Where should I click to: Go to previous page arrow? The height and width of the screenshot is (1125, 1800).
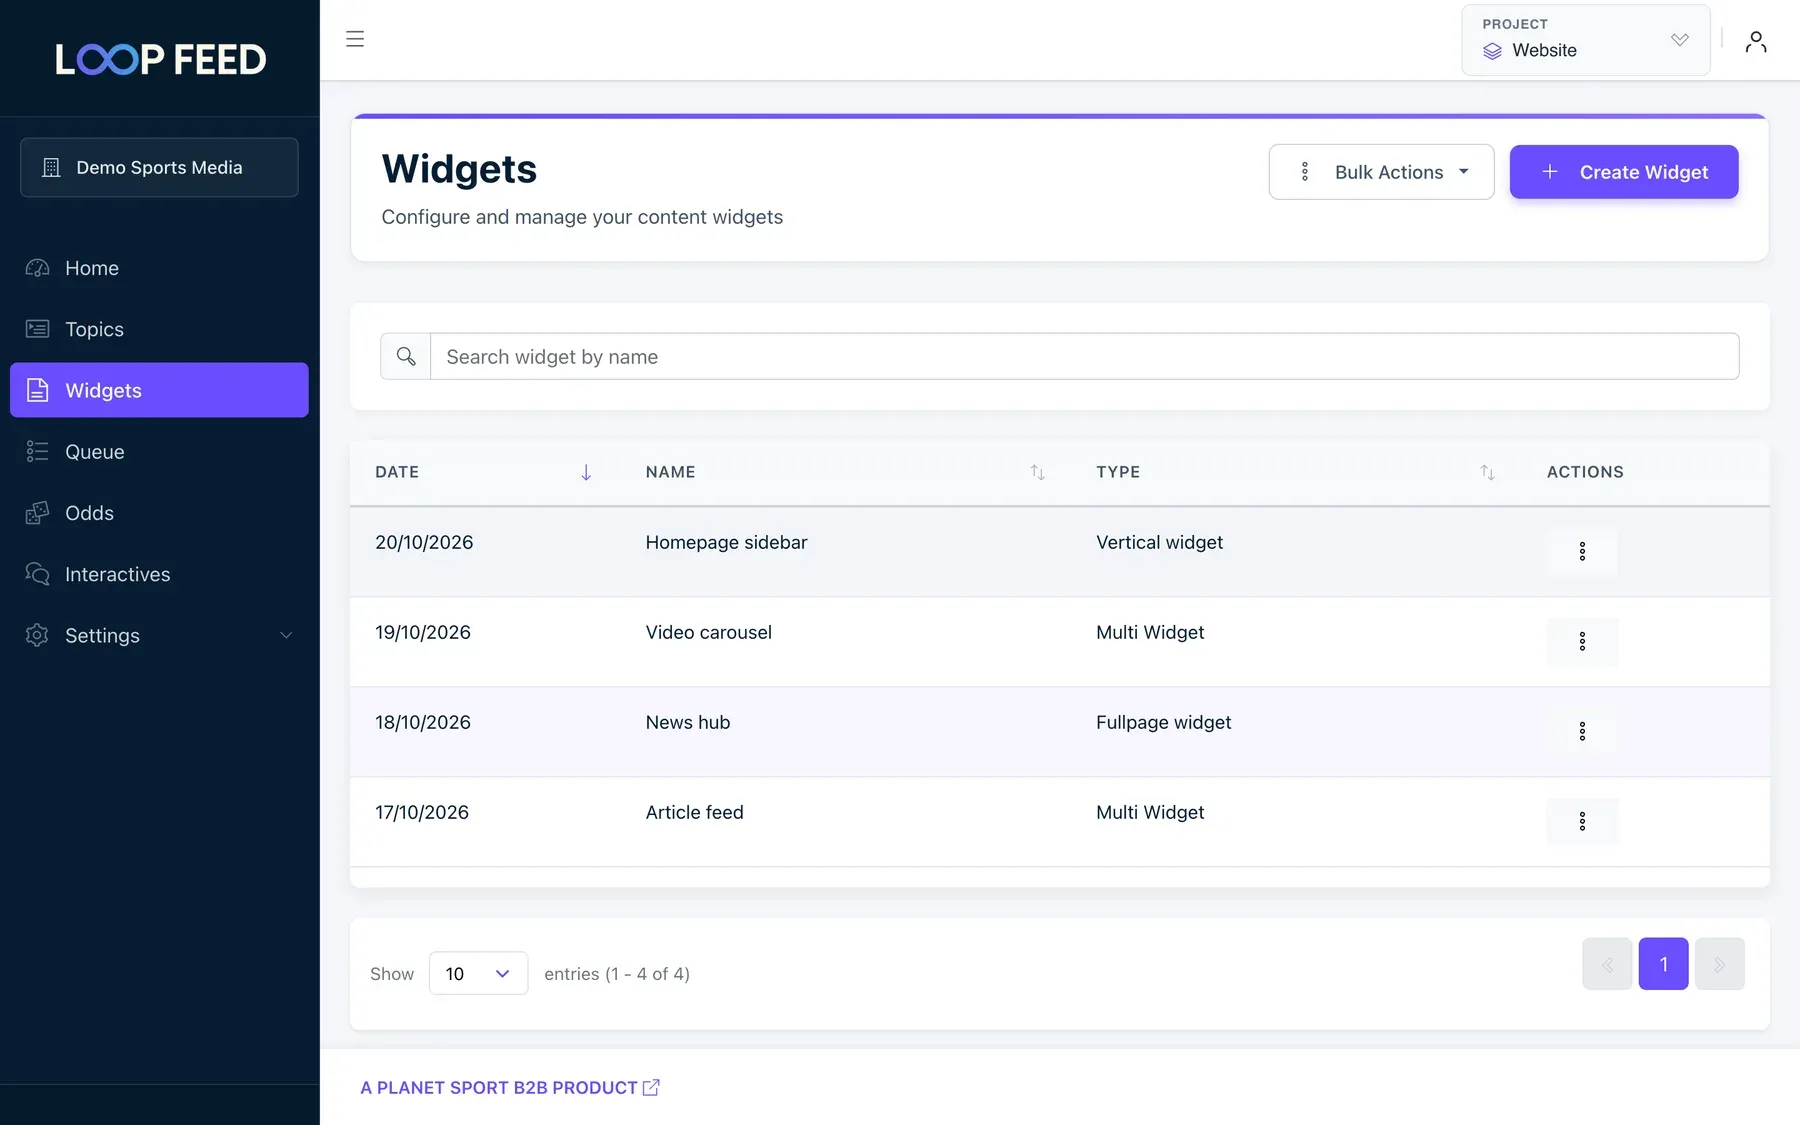coord(1607,964)
